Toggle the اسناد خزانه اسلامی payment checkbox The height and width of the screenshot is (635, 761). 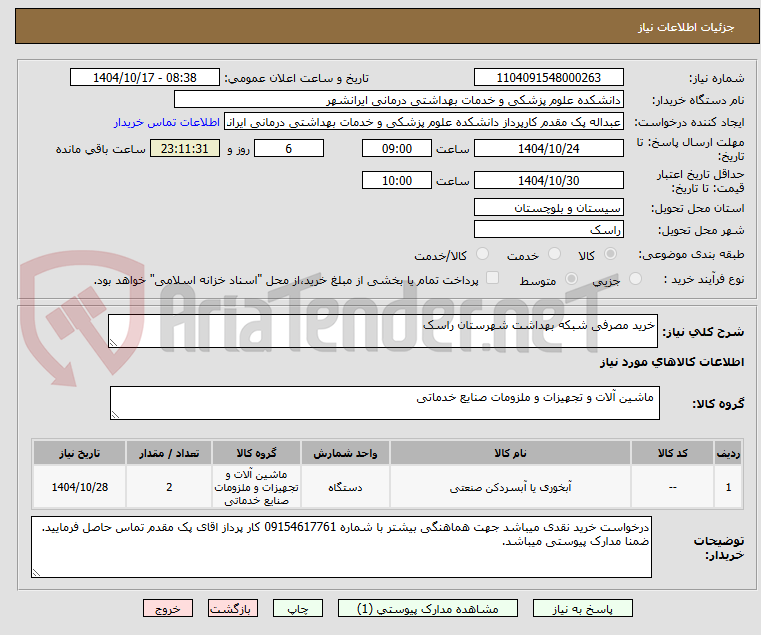(492, 278)
